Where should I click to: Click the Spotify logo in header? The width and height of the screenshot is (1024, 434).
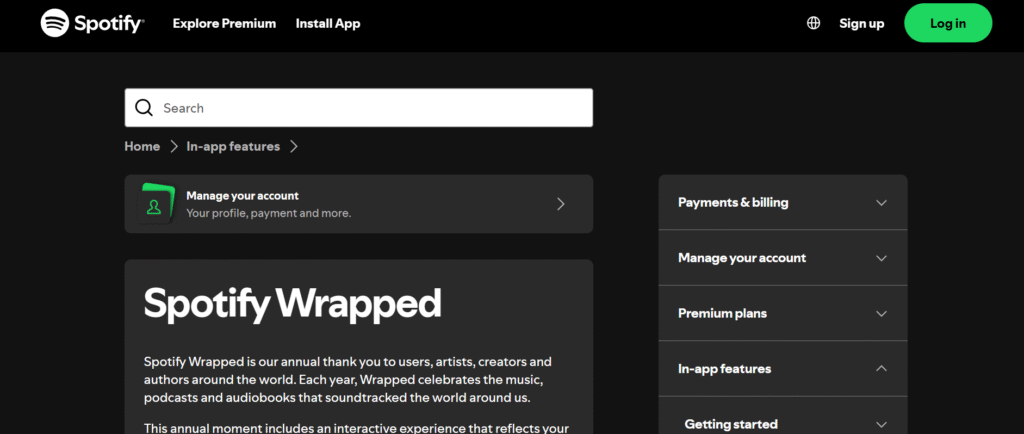tap(92, 23)
